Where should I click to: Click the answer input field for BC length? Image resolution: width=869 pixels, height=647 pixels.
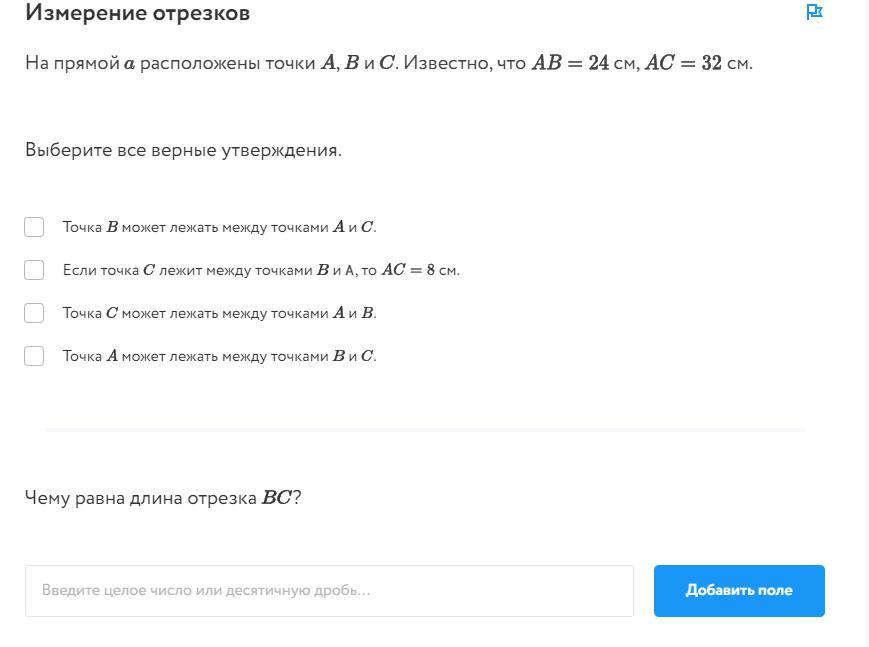coord(329,591)
